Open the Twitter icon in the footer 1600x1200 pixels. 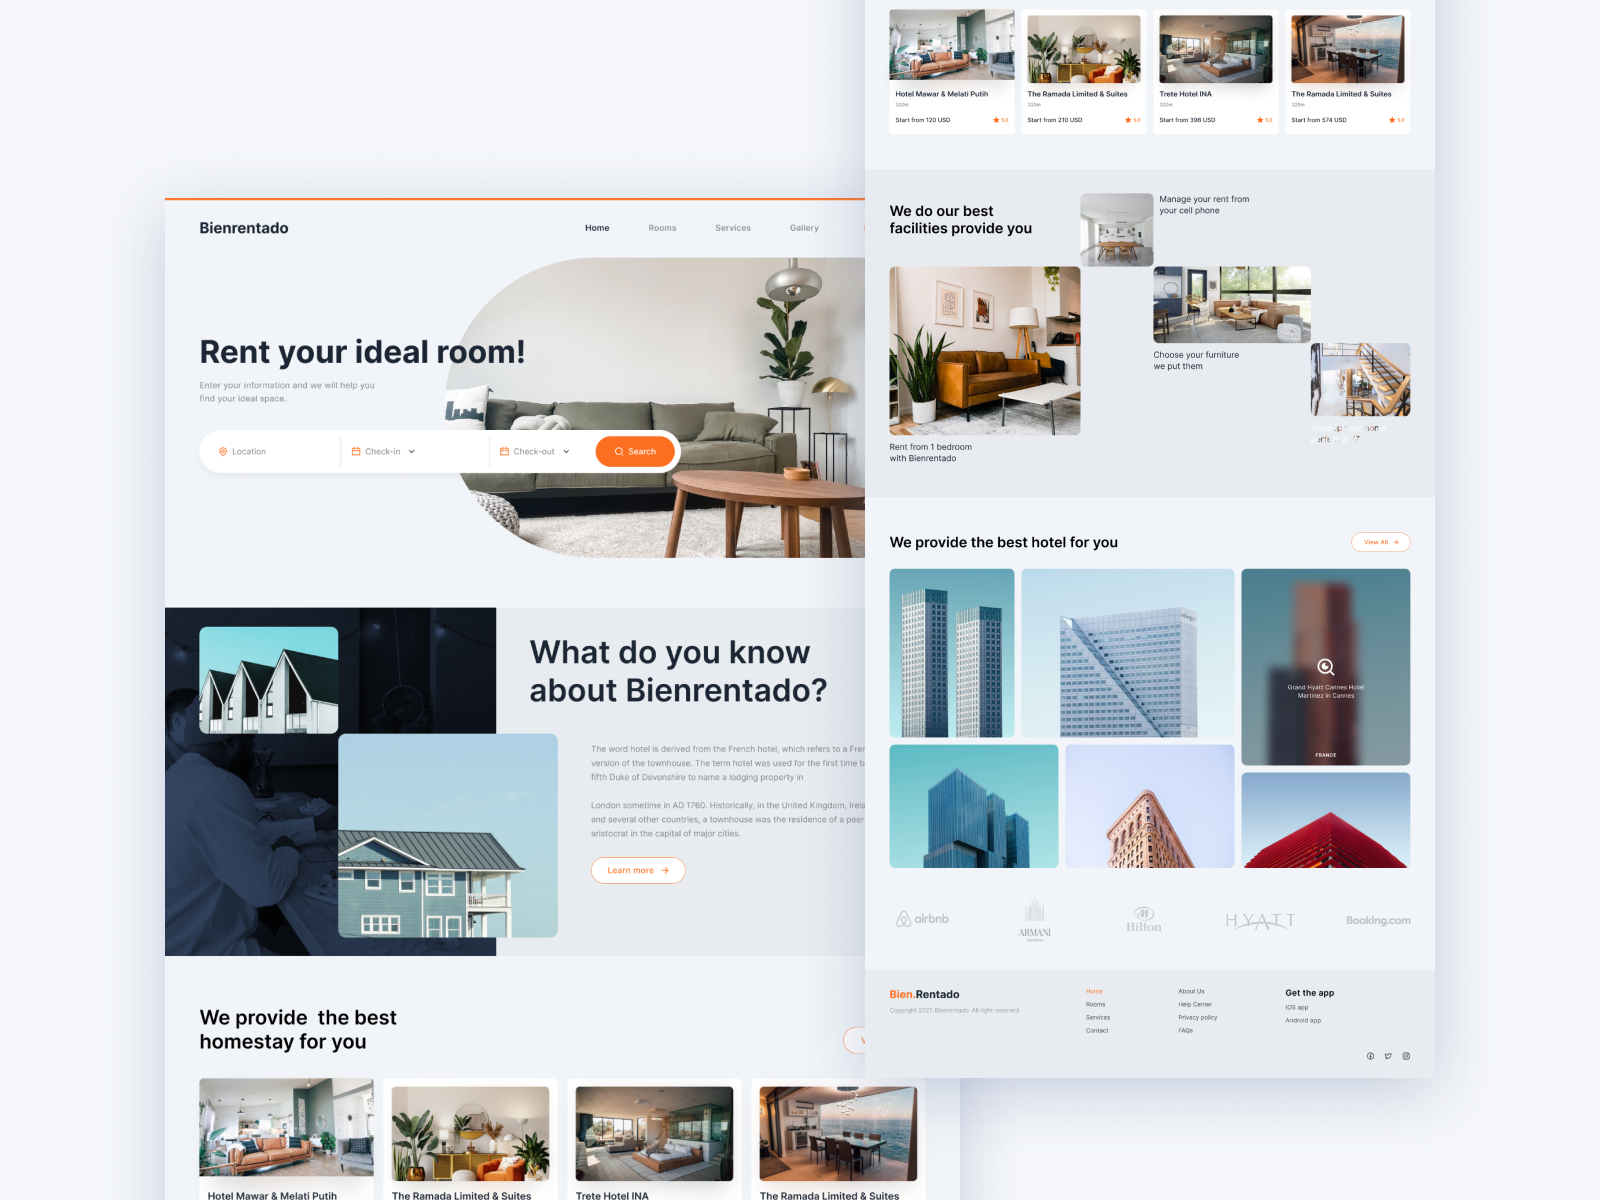(x=1388, y=1056)
